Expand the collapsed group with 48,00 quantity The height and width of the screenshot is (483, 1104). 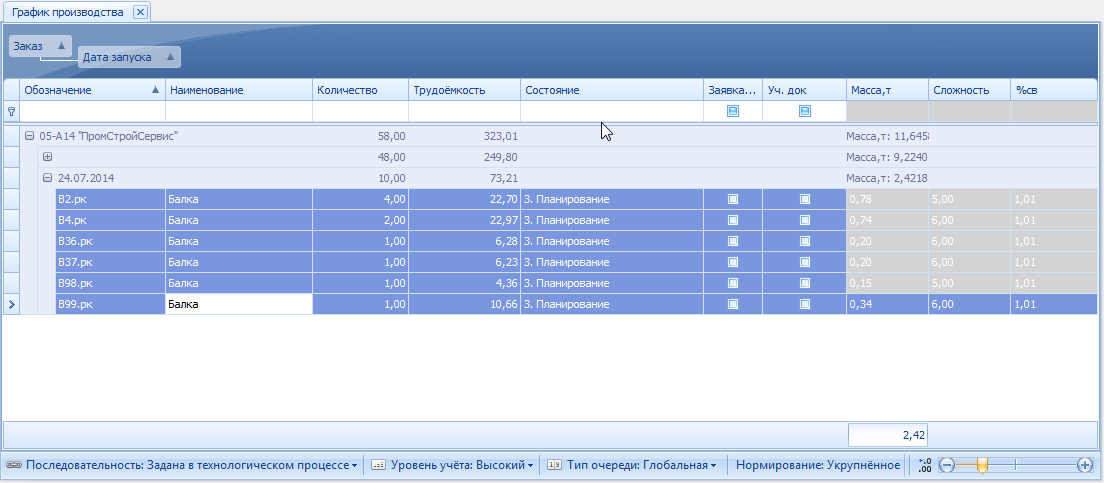tap(48, 157)
